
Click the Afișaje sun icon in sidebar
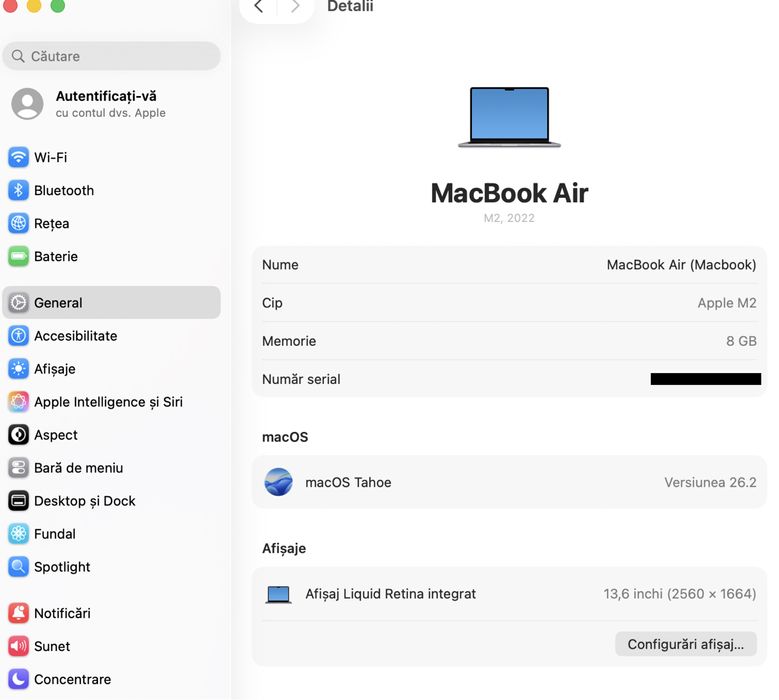pyautogui.click(x=18, y=369)
